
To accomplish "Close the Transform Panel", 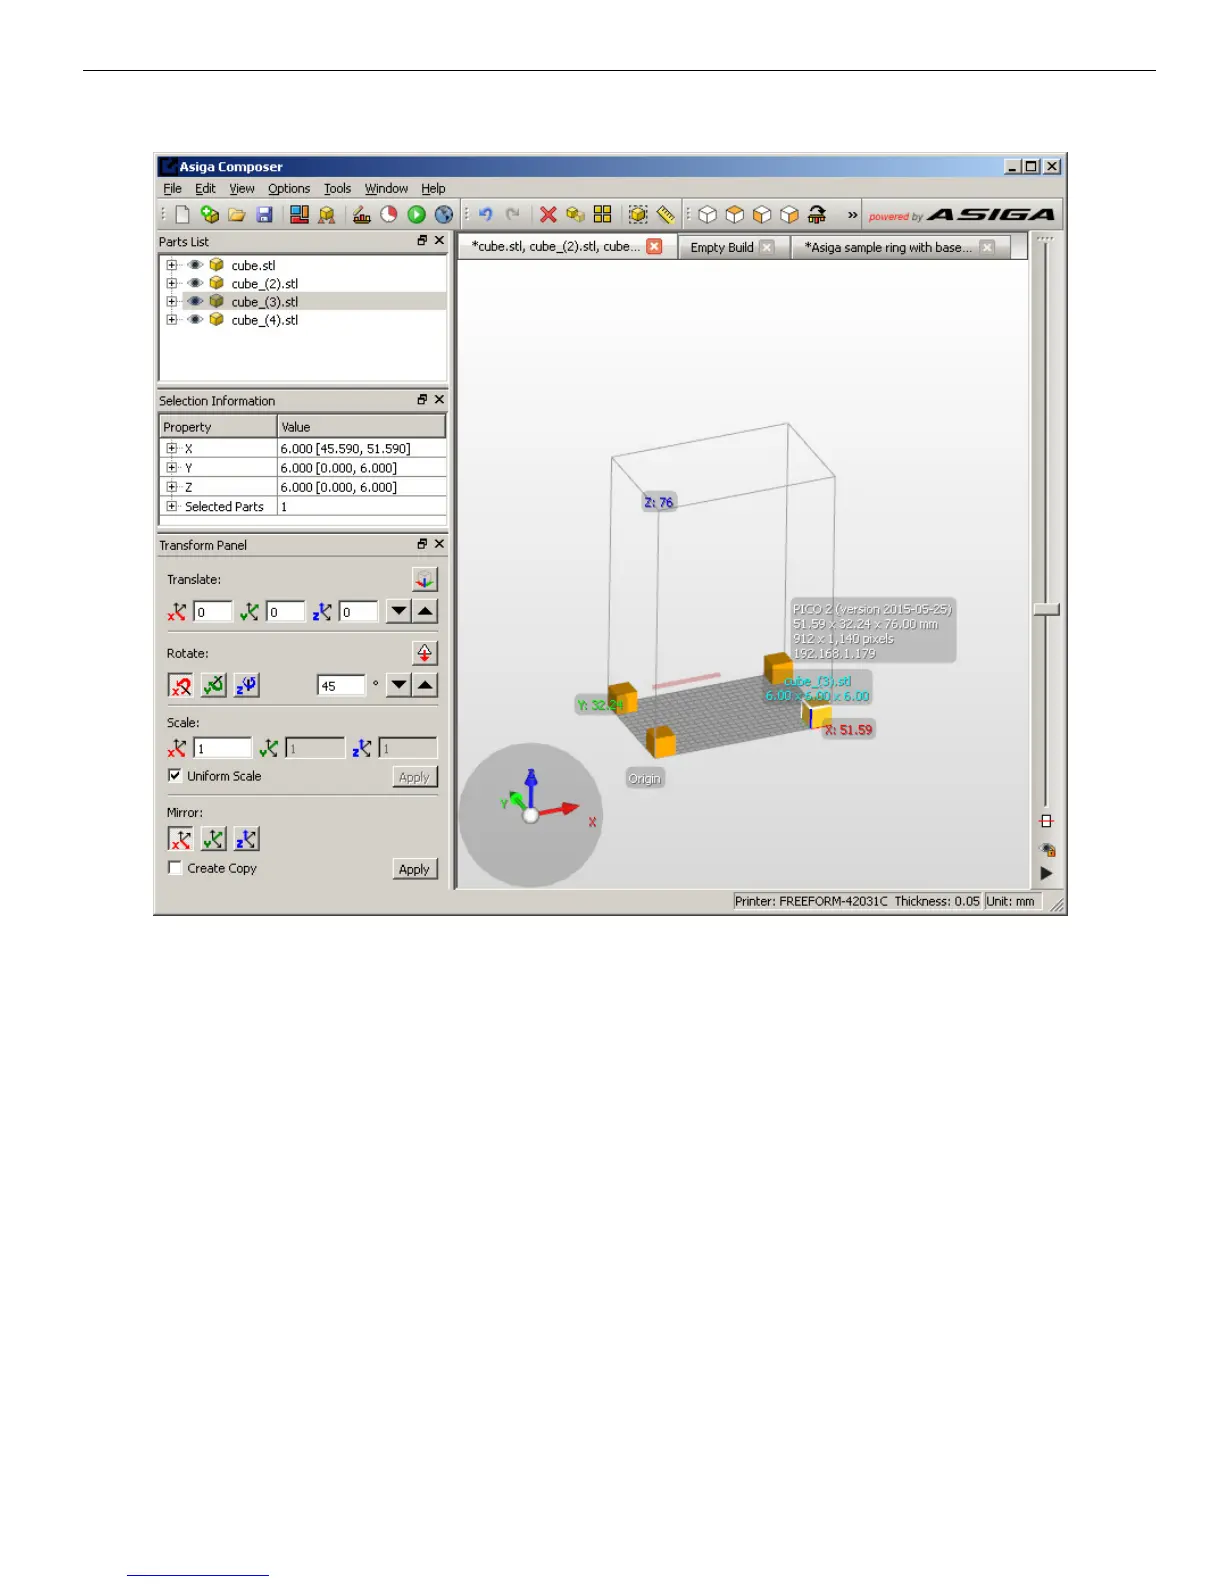I will (x=439, y=544).
